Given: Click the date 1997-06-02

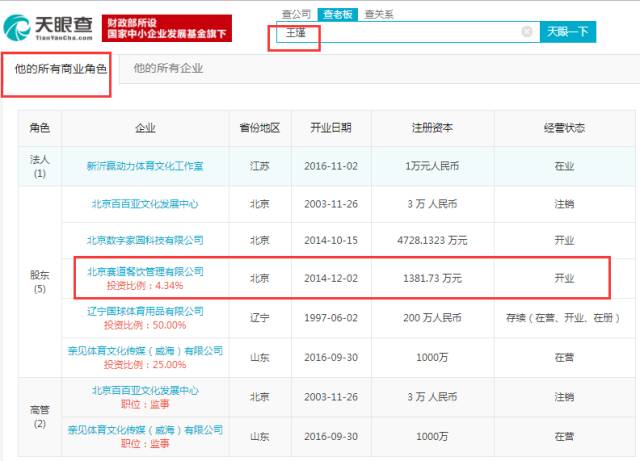Looking at the screenshot, I should [x=331, y=318].
